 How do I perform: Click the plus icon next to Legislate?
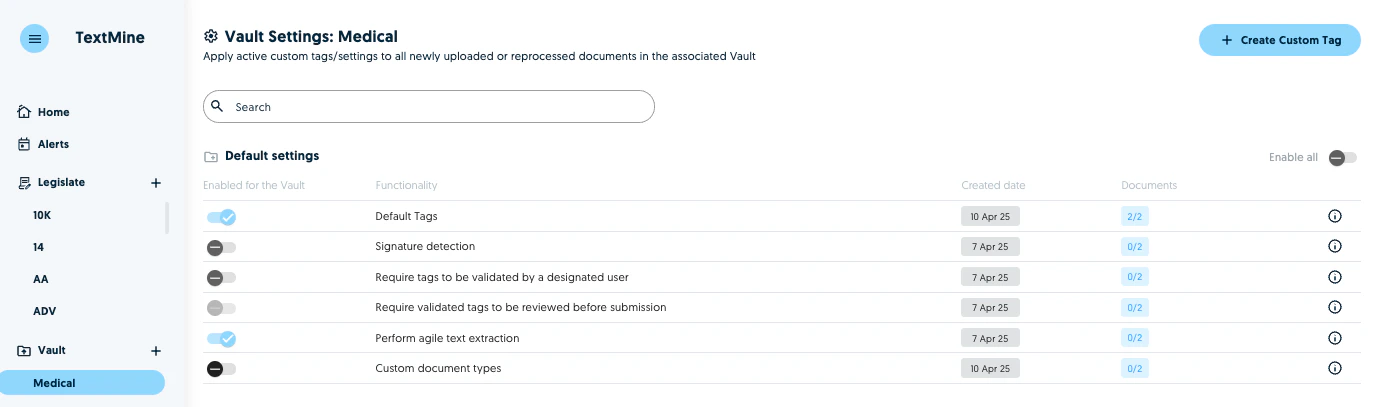156,183
